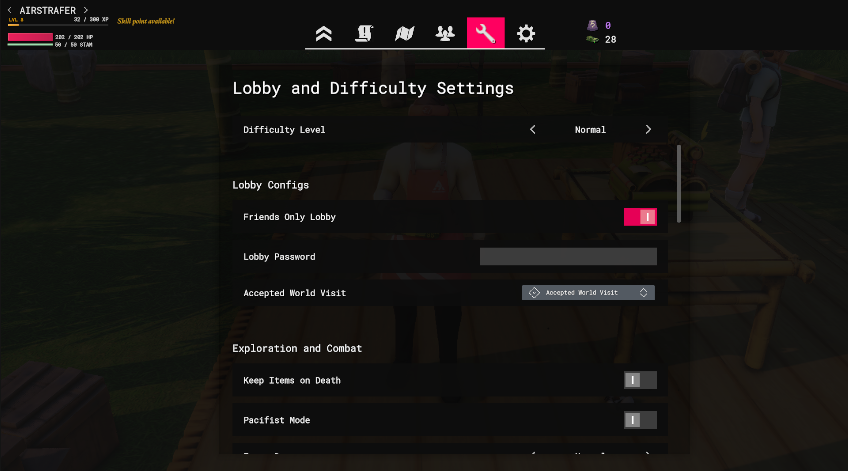Turn on Pacifist Mode
The height and width of the screenshot is (471, 848).
pyautogui.click(x=640, y=420)
